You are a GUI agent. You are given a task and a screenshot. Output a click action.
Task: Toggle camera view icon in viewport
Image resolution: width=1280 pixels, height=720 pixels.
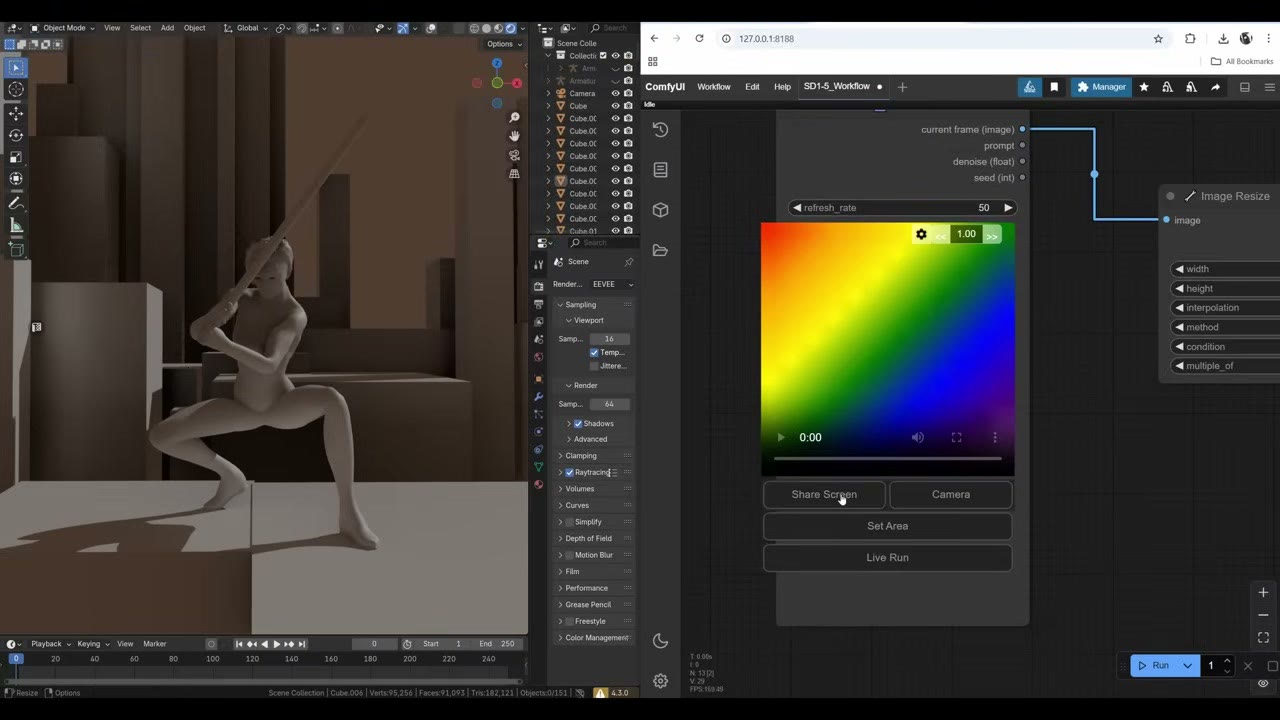tap(514, 155)
